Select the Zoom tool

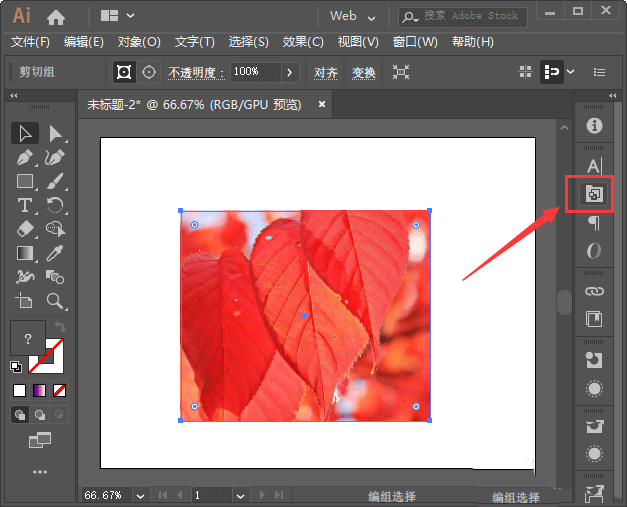click(x=56, y=300)
